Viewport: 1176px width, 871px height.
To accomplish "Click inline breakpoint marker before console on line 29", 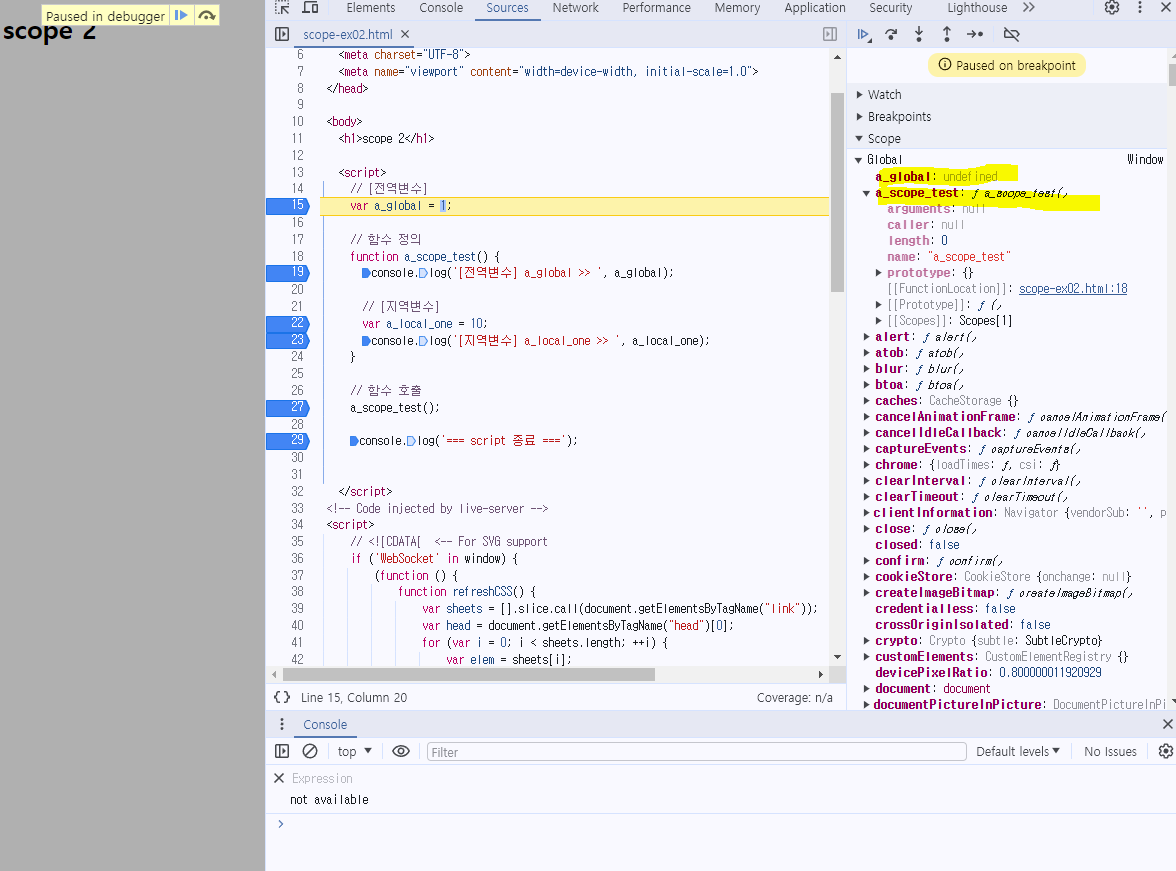I will [x=354, y=441].
